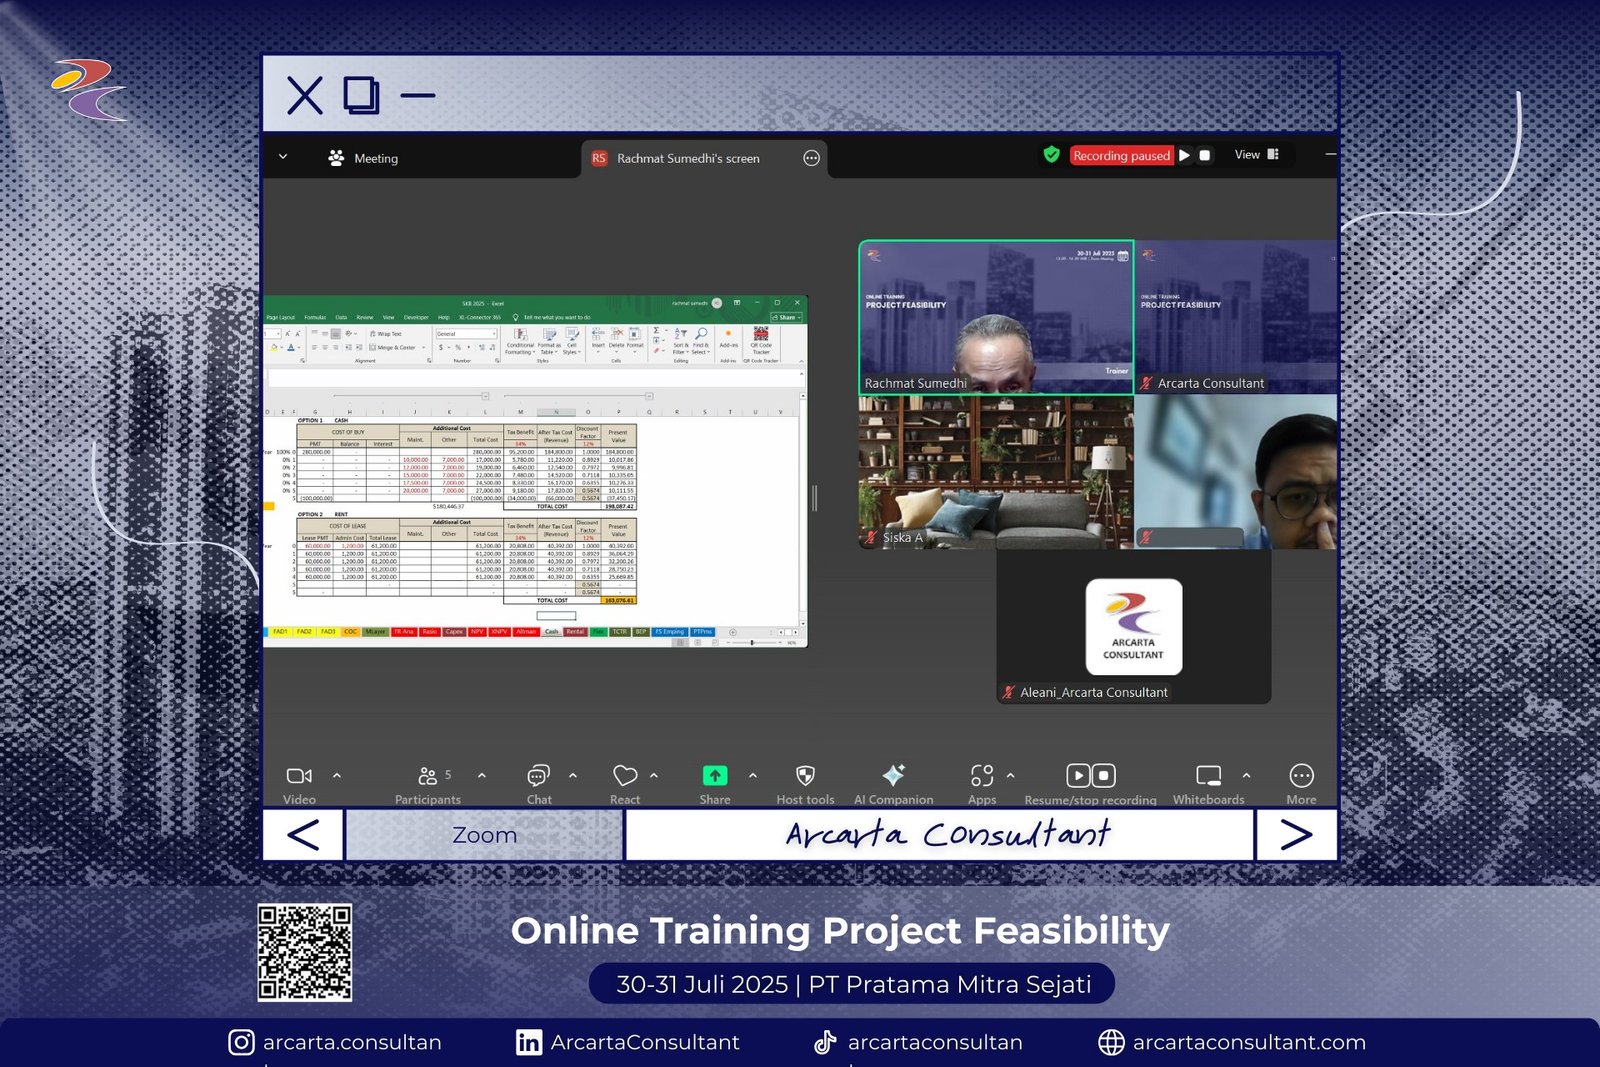Click the More options icon

click(x=1301, y=776)
